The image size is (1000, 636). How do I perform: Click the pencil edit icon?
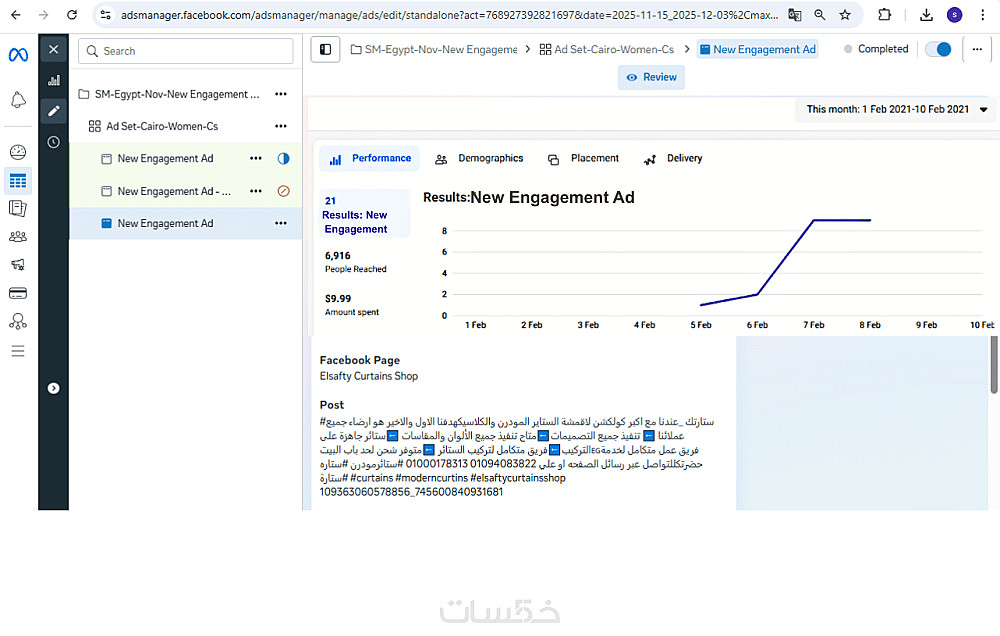tap(54, 110)
